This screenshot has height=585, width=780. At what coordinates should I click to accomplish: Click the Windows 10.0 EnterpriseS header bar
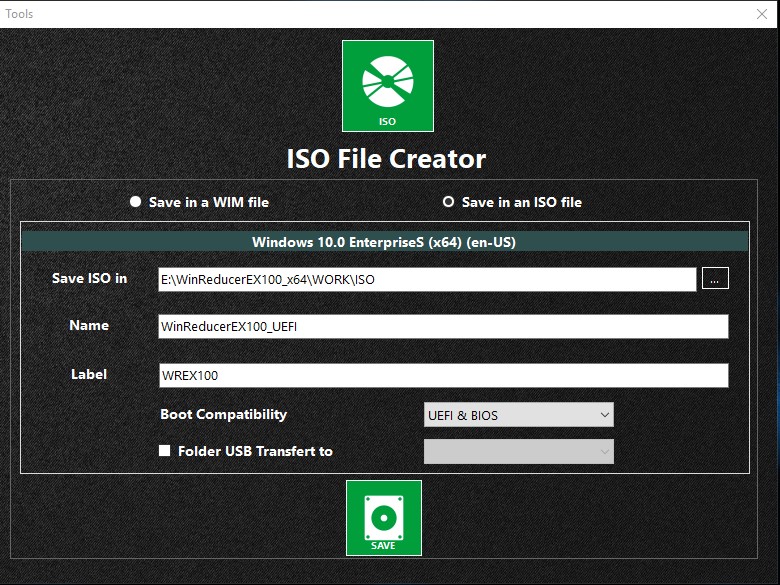(385, 242)
